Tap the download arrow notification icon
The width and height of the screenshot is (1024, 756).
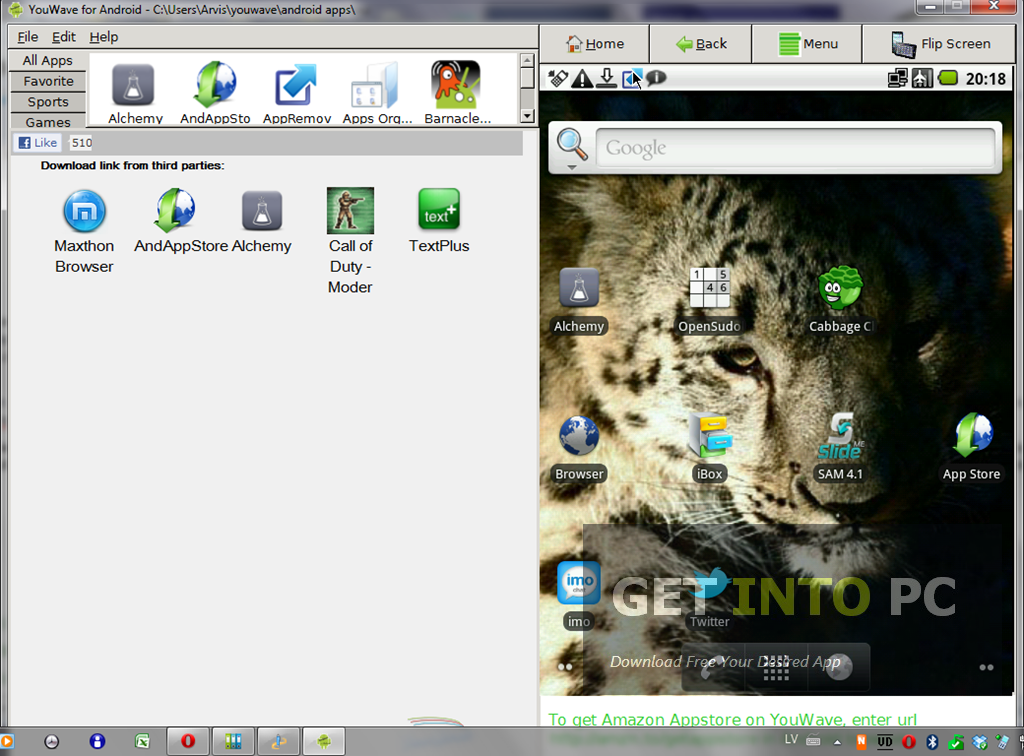pyautogui.click(x=607, y=78)
